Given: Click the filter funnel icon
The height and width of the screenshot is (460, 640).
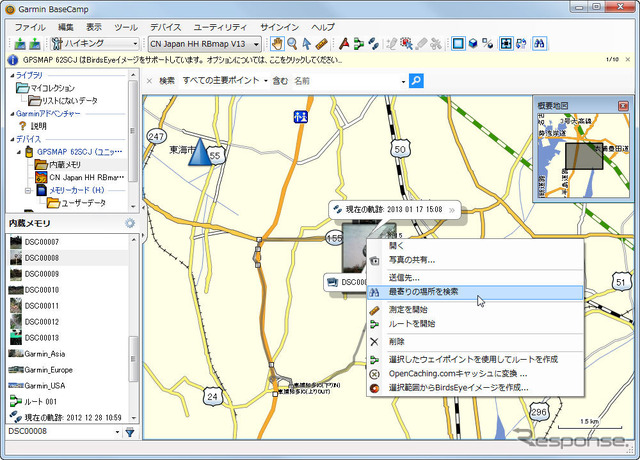Looking at the screenshot, I should click(x=130, y=432).
